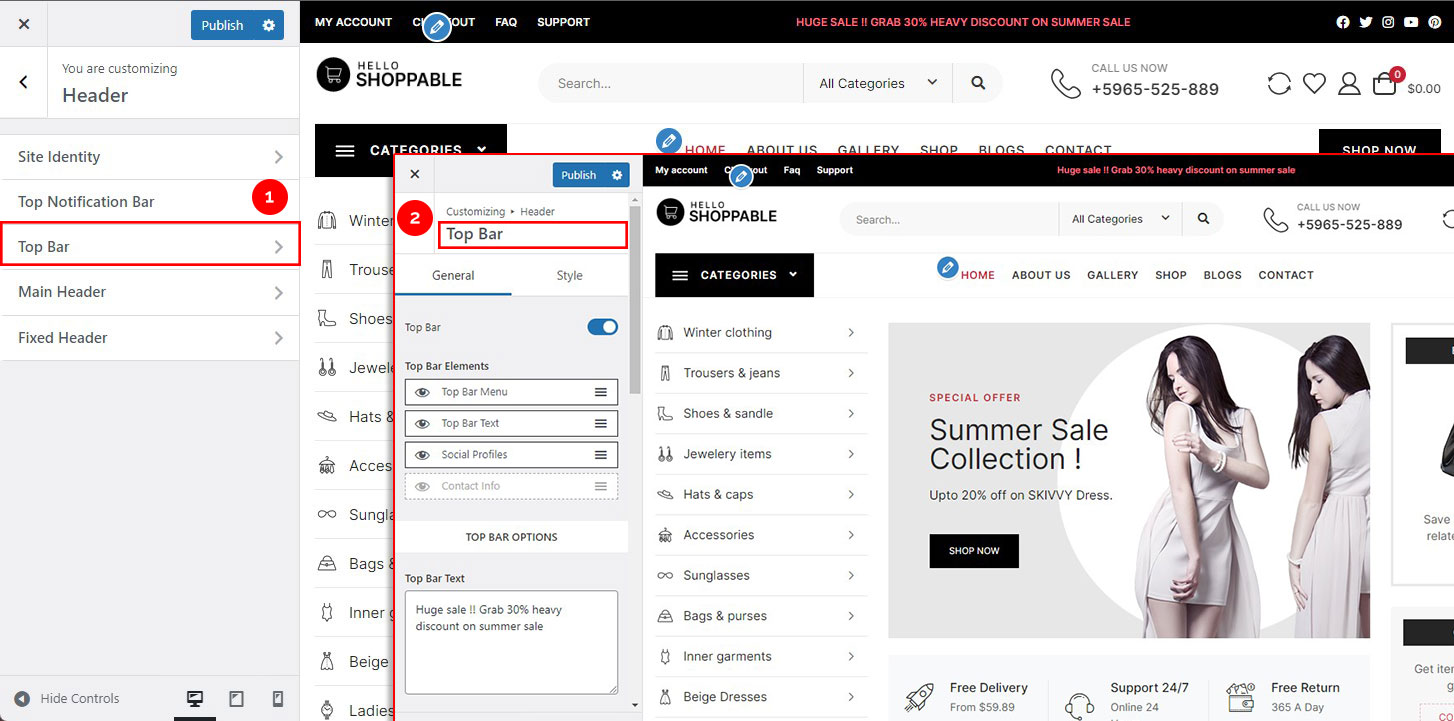The height and width of the screenshot is (721, 1454).
Task: Click the user account icon in header
Action: 1349,83
